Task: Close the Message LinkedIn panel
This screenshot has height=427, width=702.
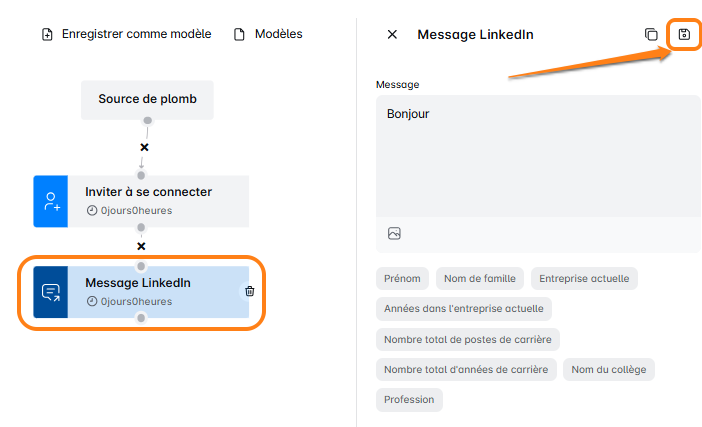Action: 392,35
